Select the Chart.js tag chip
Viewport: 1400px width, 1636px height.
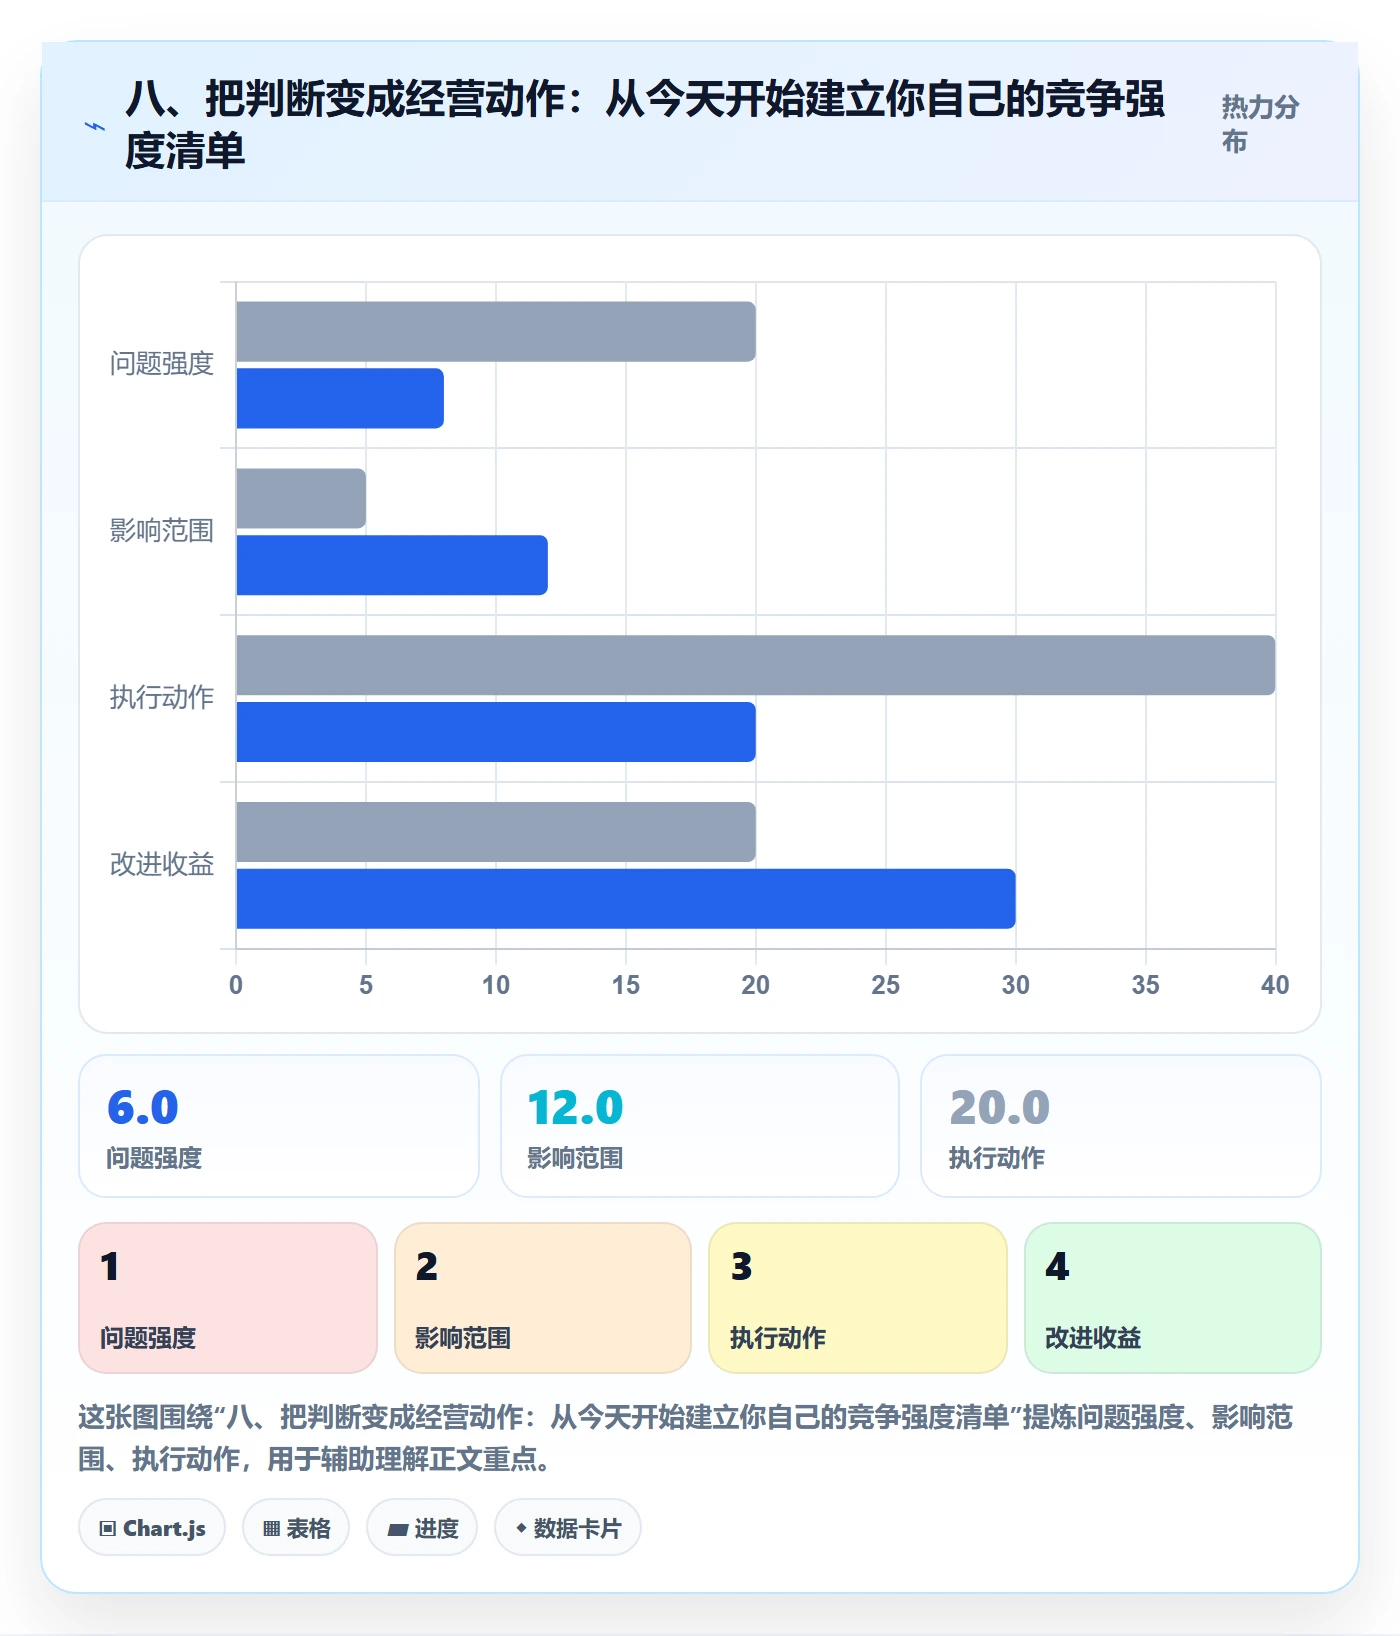coord(152,1528)
